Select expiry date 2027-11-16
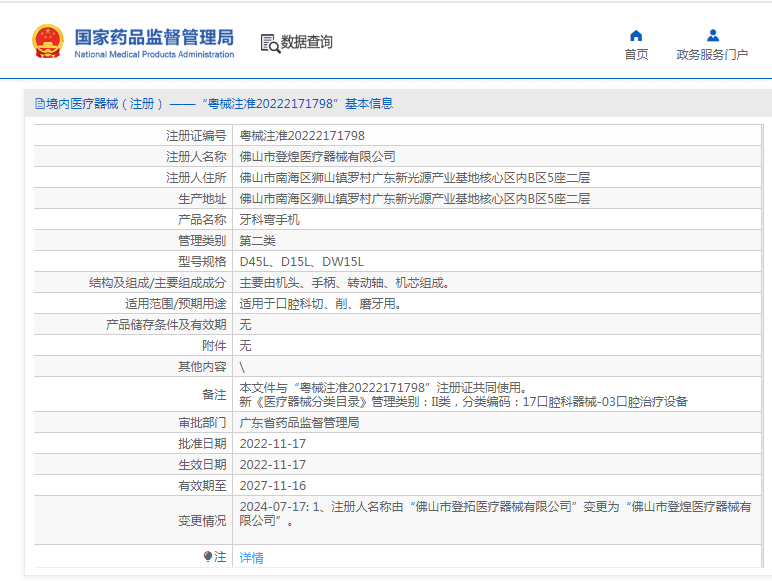Screen dimensions: 772x581 click(273, 485)
